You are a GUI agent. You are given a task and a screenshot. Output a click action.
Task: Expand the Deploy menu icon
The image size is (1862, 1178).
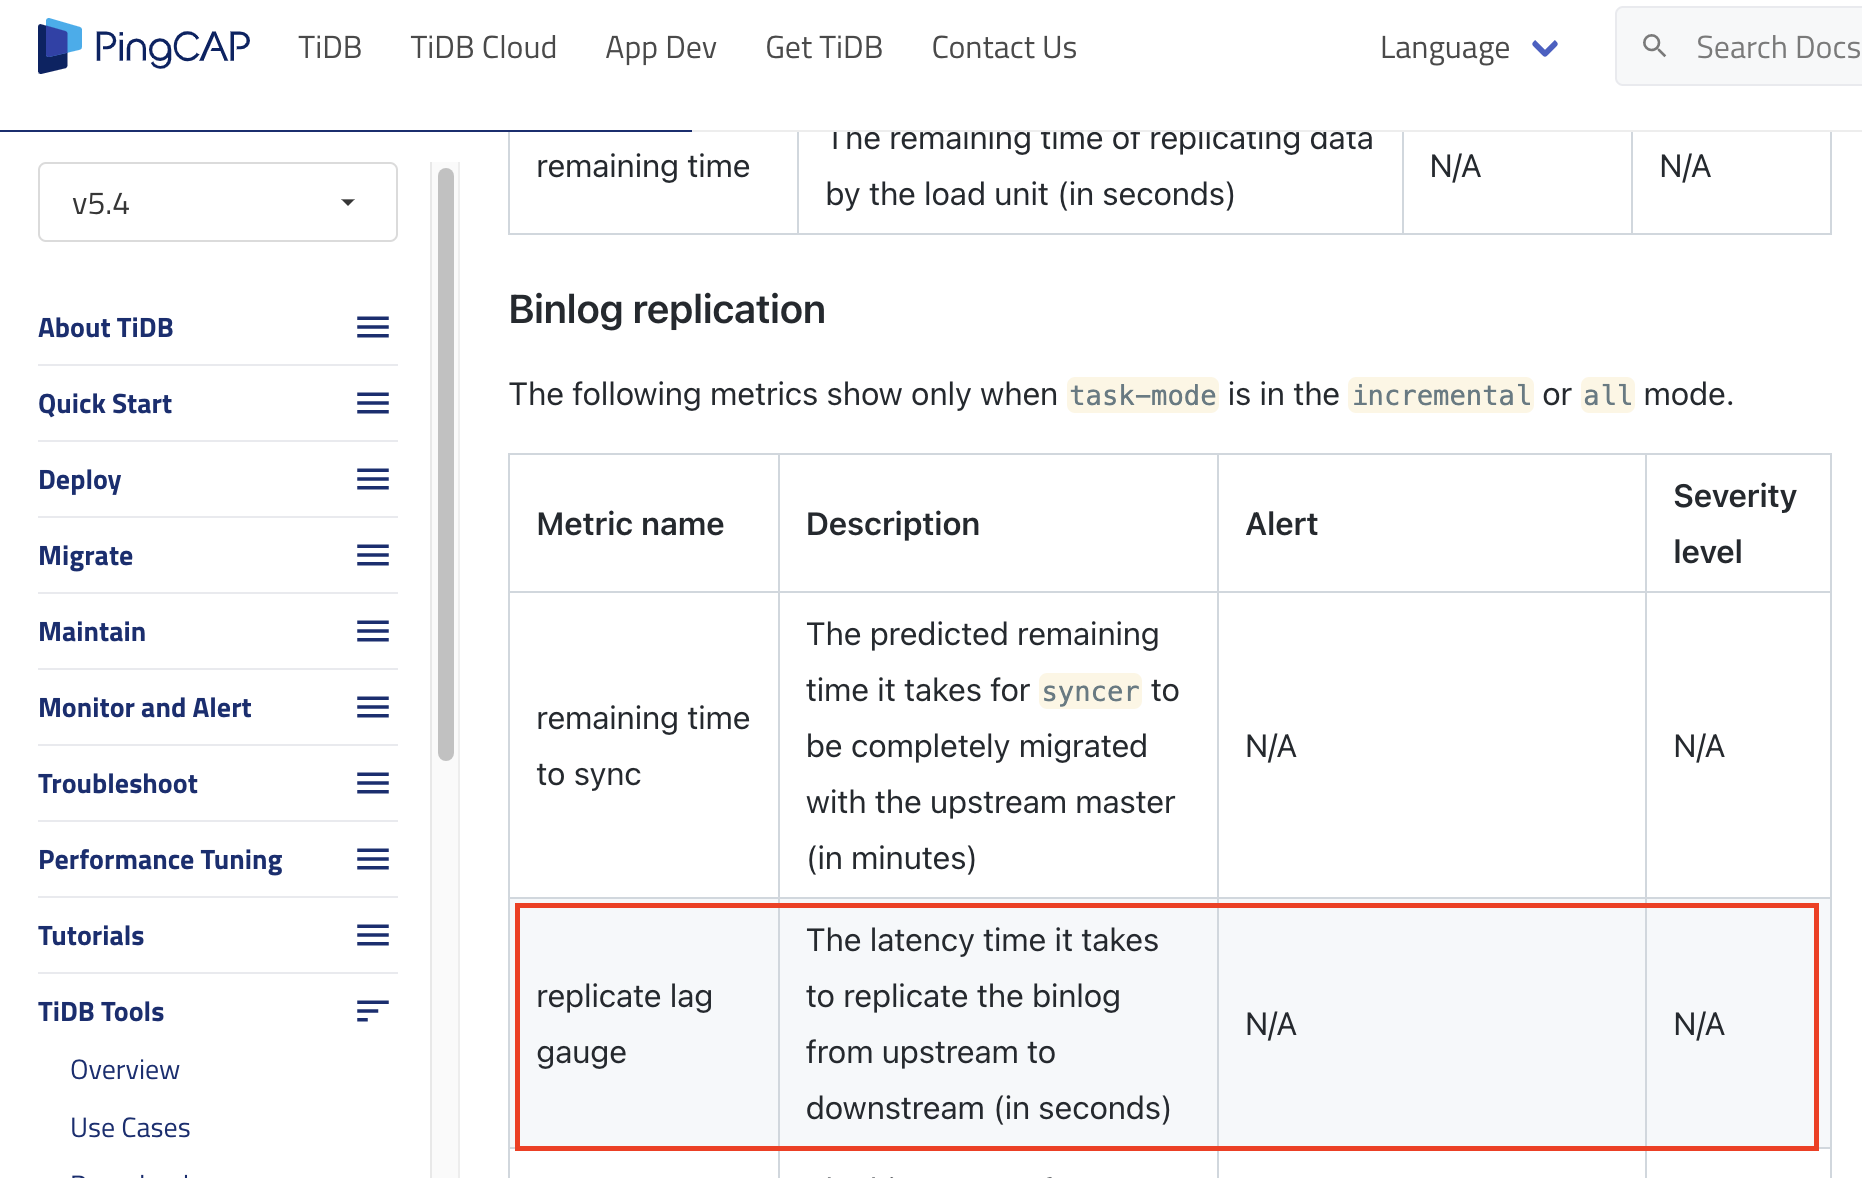point(372,480)
